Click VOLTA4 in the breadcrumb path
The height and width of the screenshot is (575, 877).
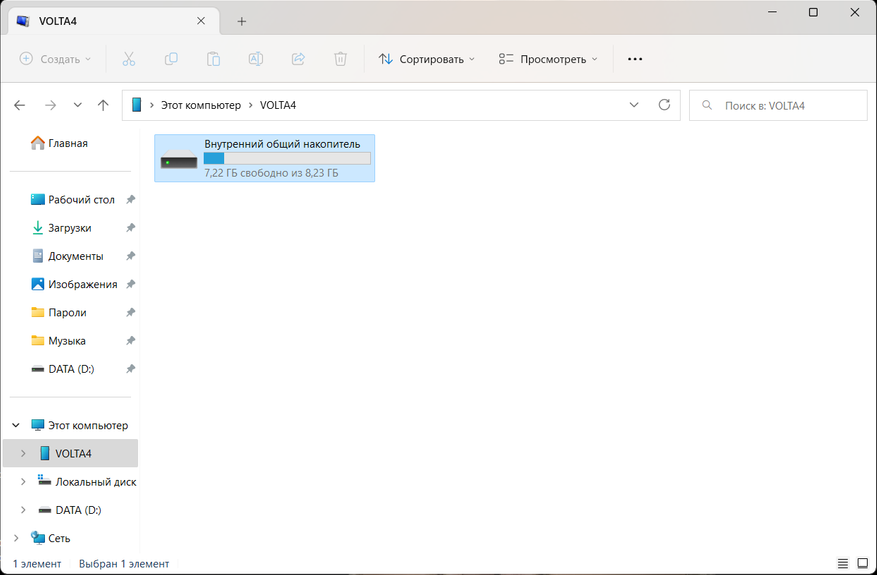tap(278, 105)
